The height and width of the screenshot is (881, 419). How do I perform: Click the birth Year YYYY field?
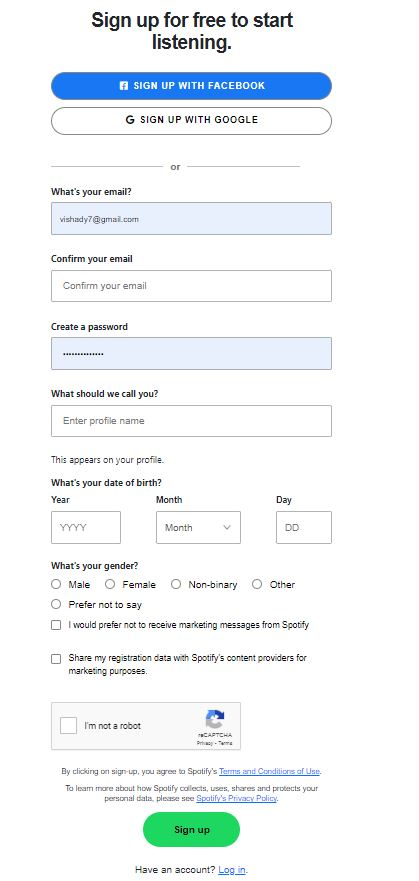point(86,528)
